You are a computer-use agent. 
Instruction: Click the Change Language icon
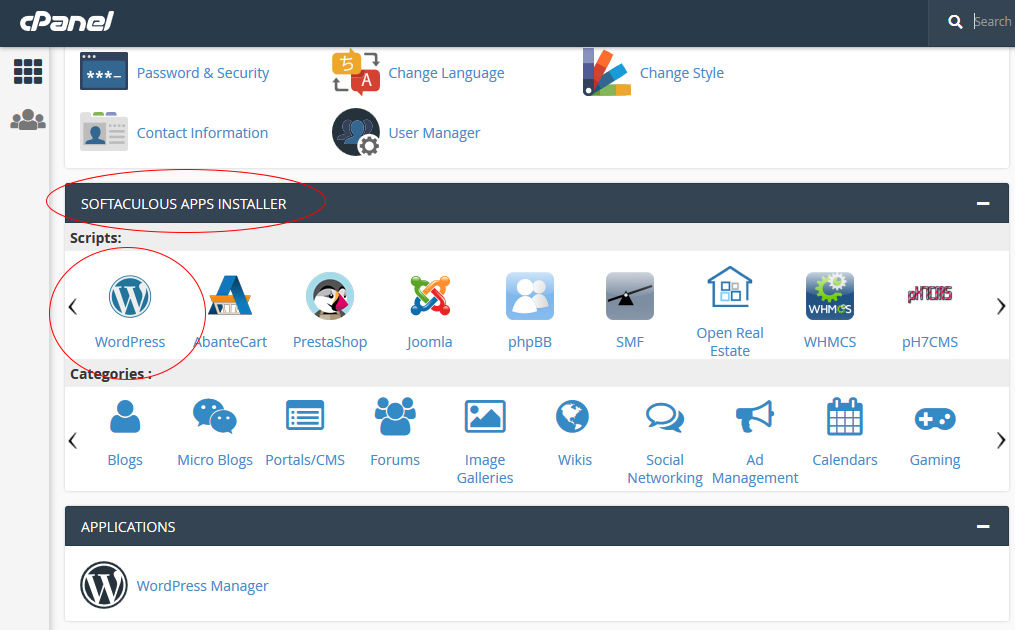355,72
